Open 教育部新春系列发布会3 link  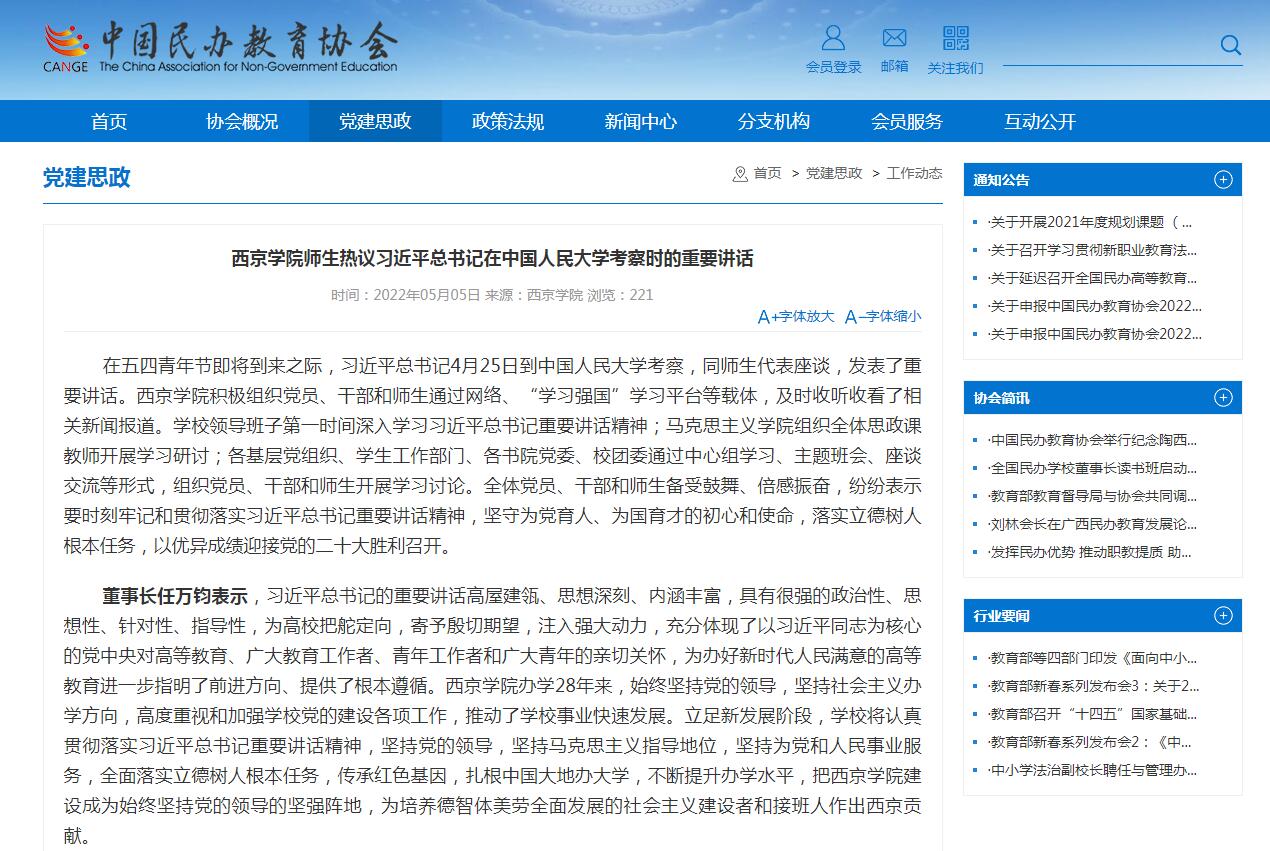coord(1094,686)
